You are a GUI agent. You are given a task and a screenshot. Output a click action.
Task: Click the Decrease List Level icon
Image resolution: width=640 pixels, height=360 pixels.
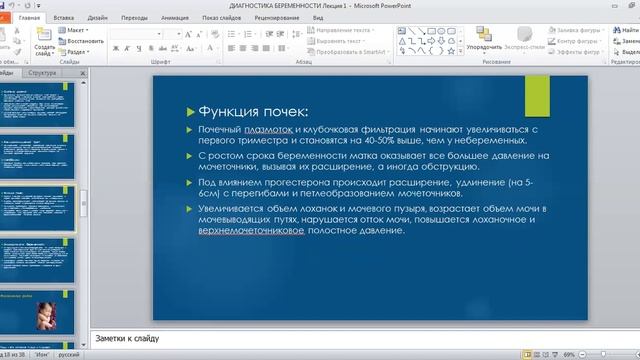tap(269, 34)
